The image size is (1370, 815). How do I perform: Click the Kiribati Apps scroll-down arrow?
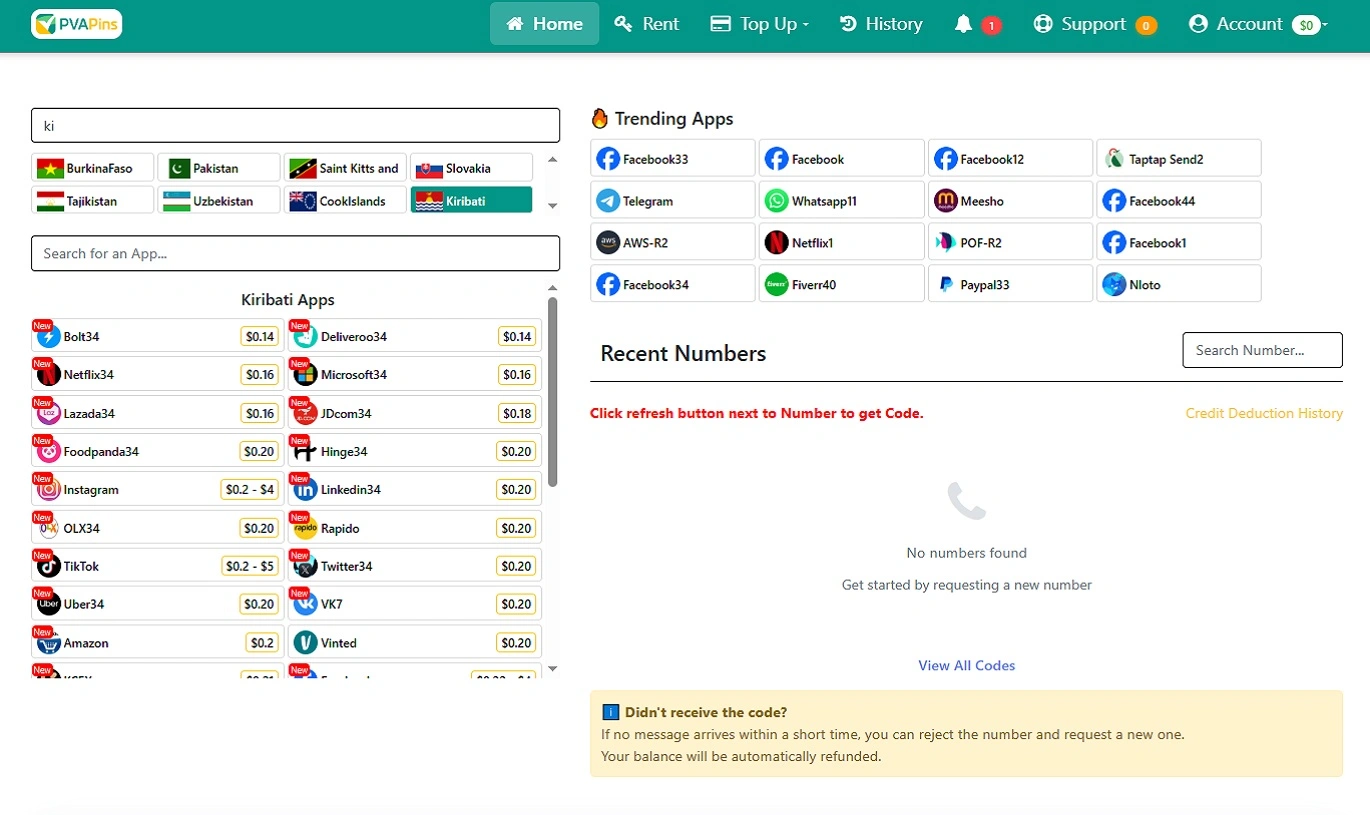pos(553,669)
